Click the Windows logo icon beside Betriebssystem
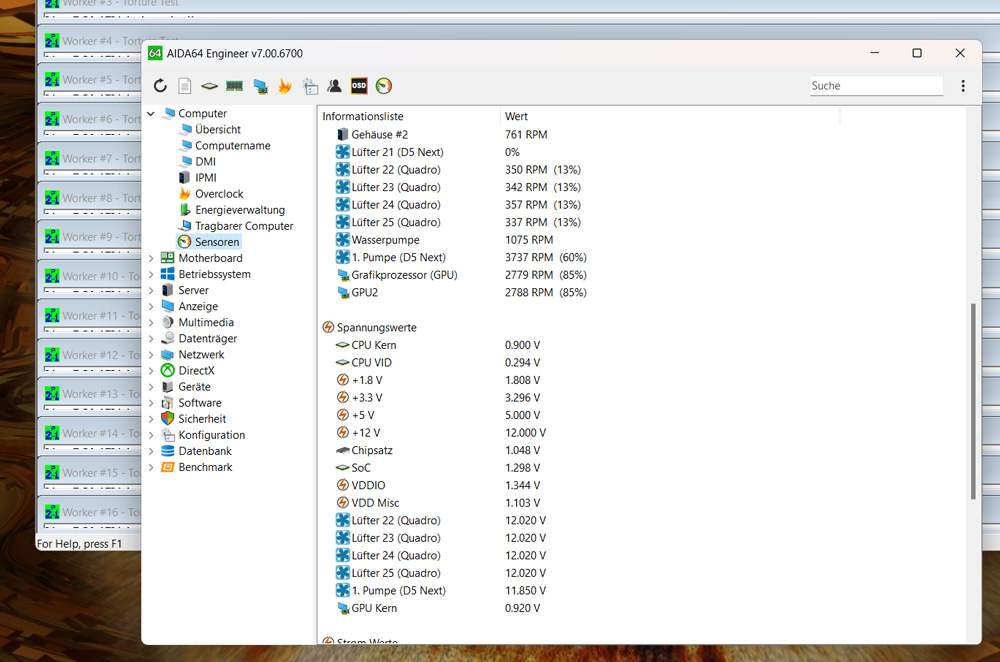The height and width of the screenshot is (662, 1000). 167,274
